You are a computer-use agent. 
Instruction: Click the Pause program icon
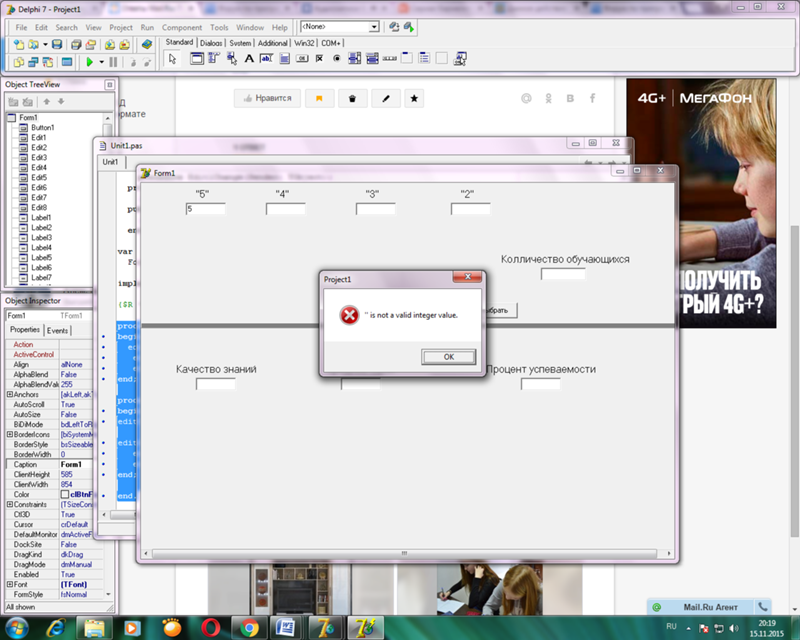tap(114, 62)
